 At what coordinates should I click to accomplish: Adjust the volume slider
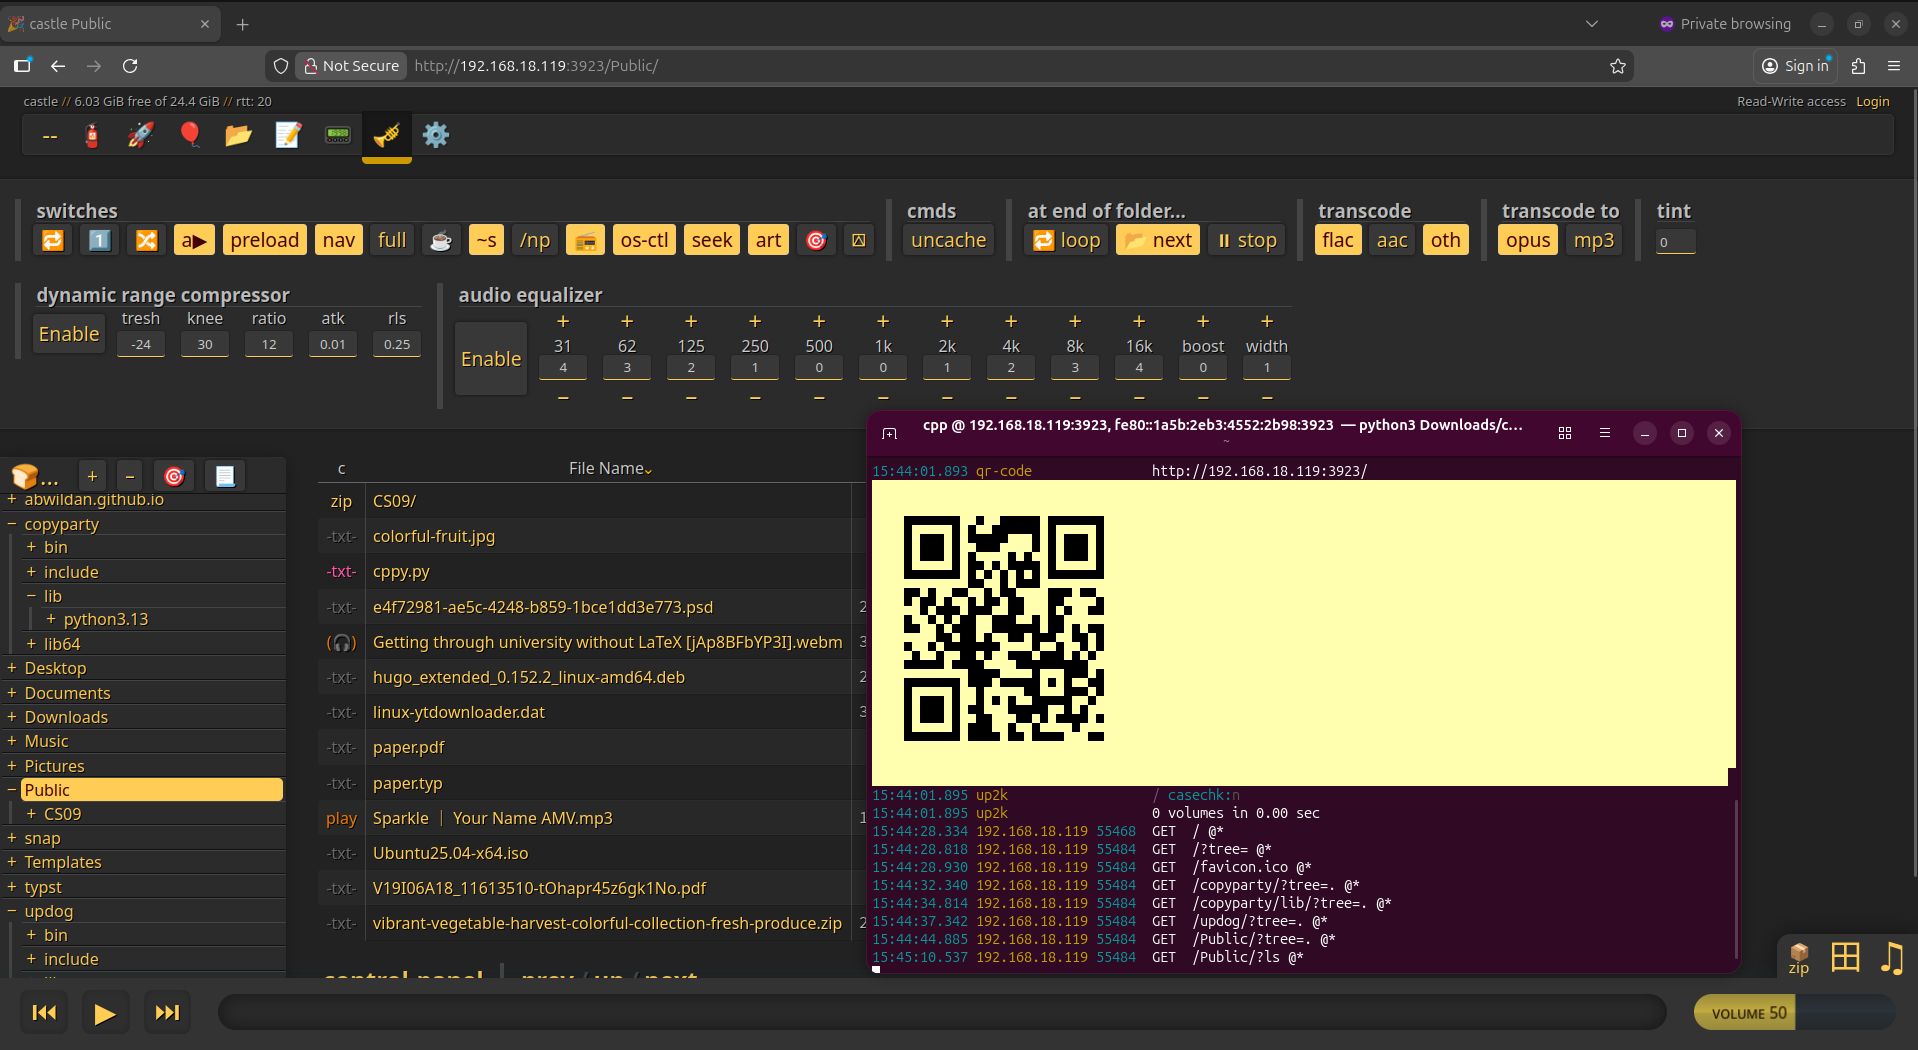[x=1794, y=1013]
